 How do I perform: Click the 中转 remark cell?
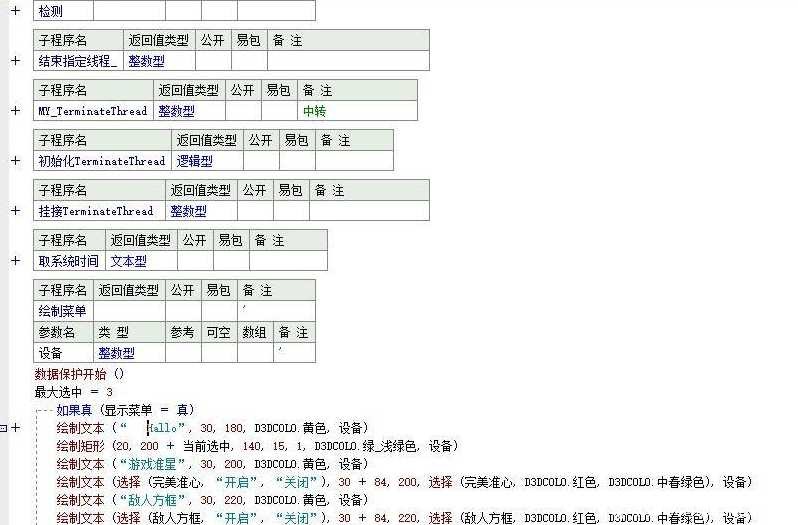tap(357, 111)
